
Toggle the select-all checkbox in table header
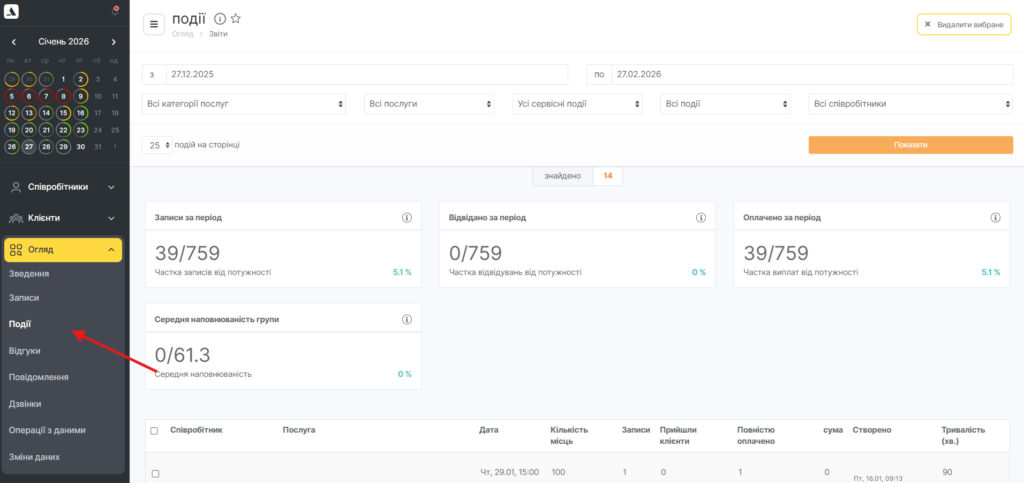tap(154, 431)
